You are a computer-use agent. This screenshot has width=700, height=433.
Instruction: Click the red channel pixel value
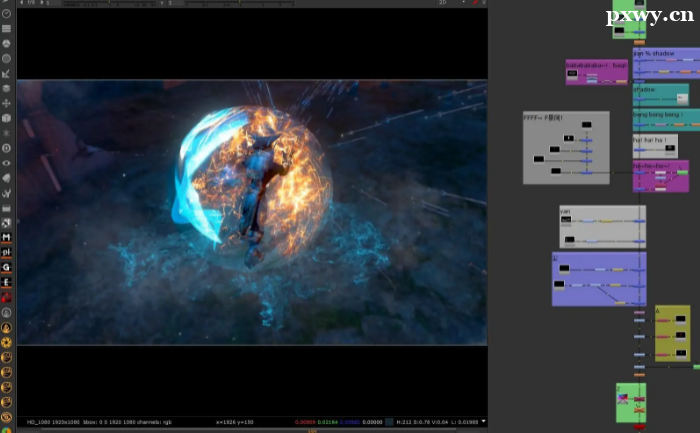point(305,422)
